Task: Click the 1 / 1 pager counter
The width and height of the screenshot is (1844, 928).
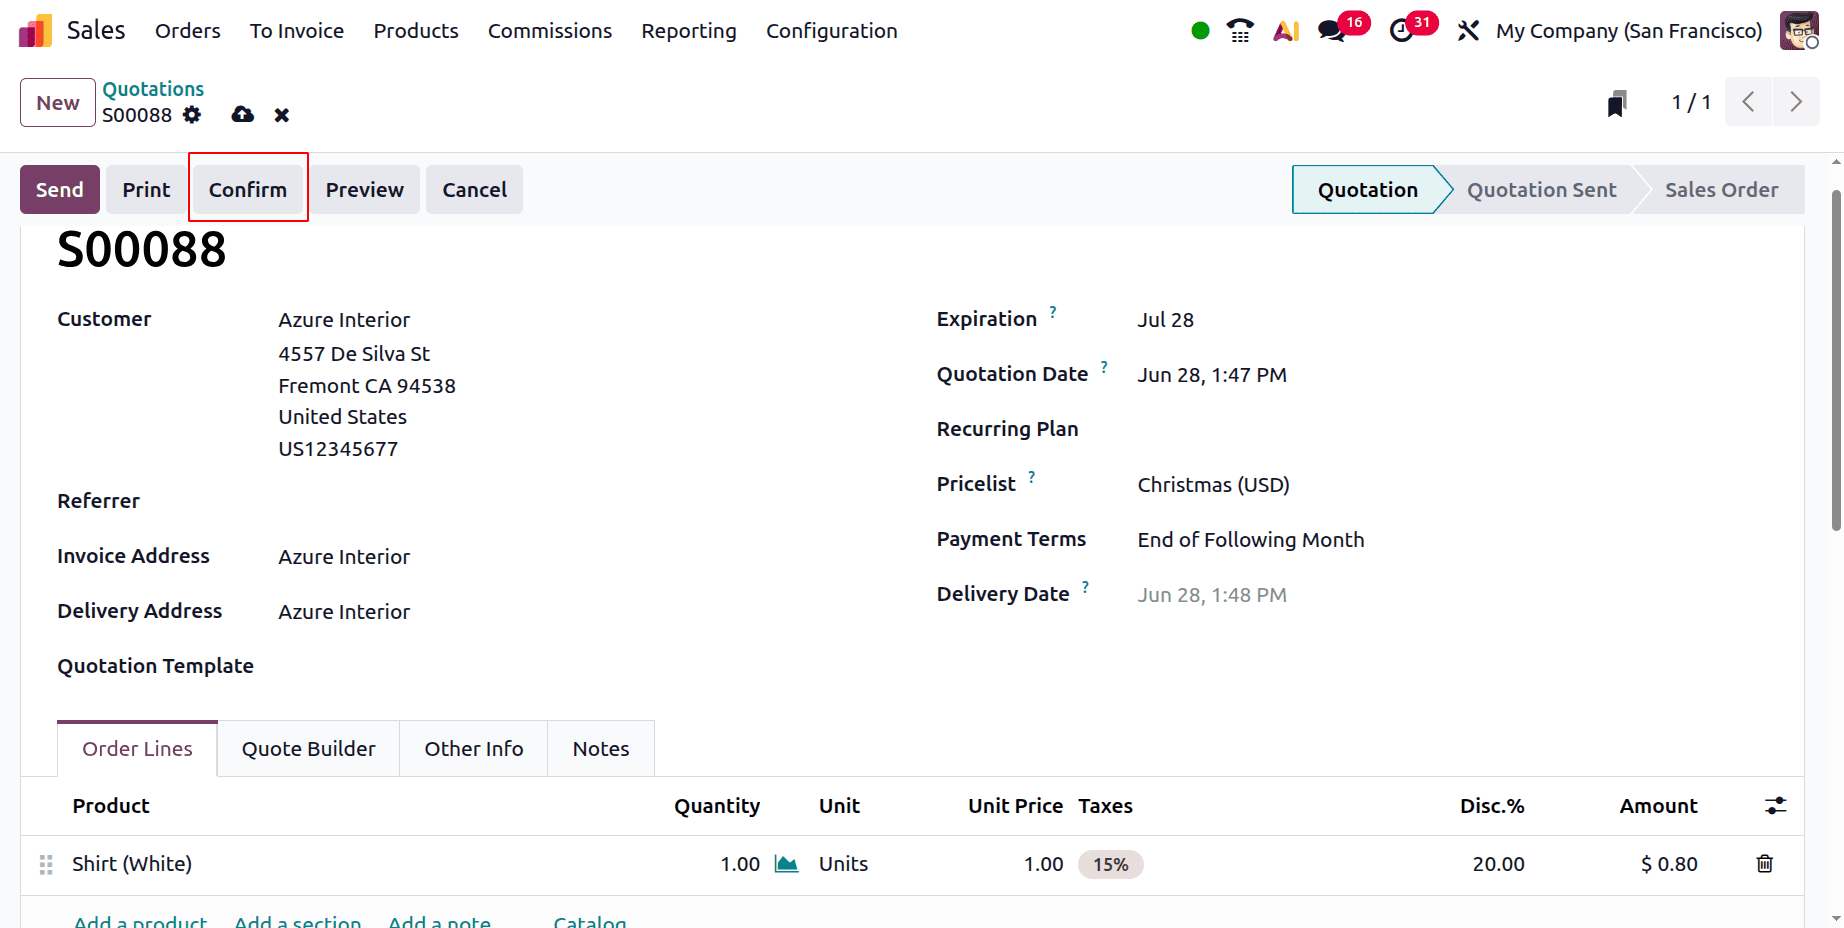Action: (1691, 102)
